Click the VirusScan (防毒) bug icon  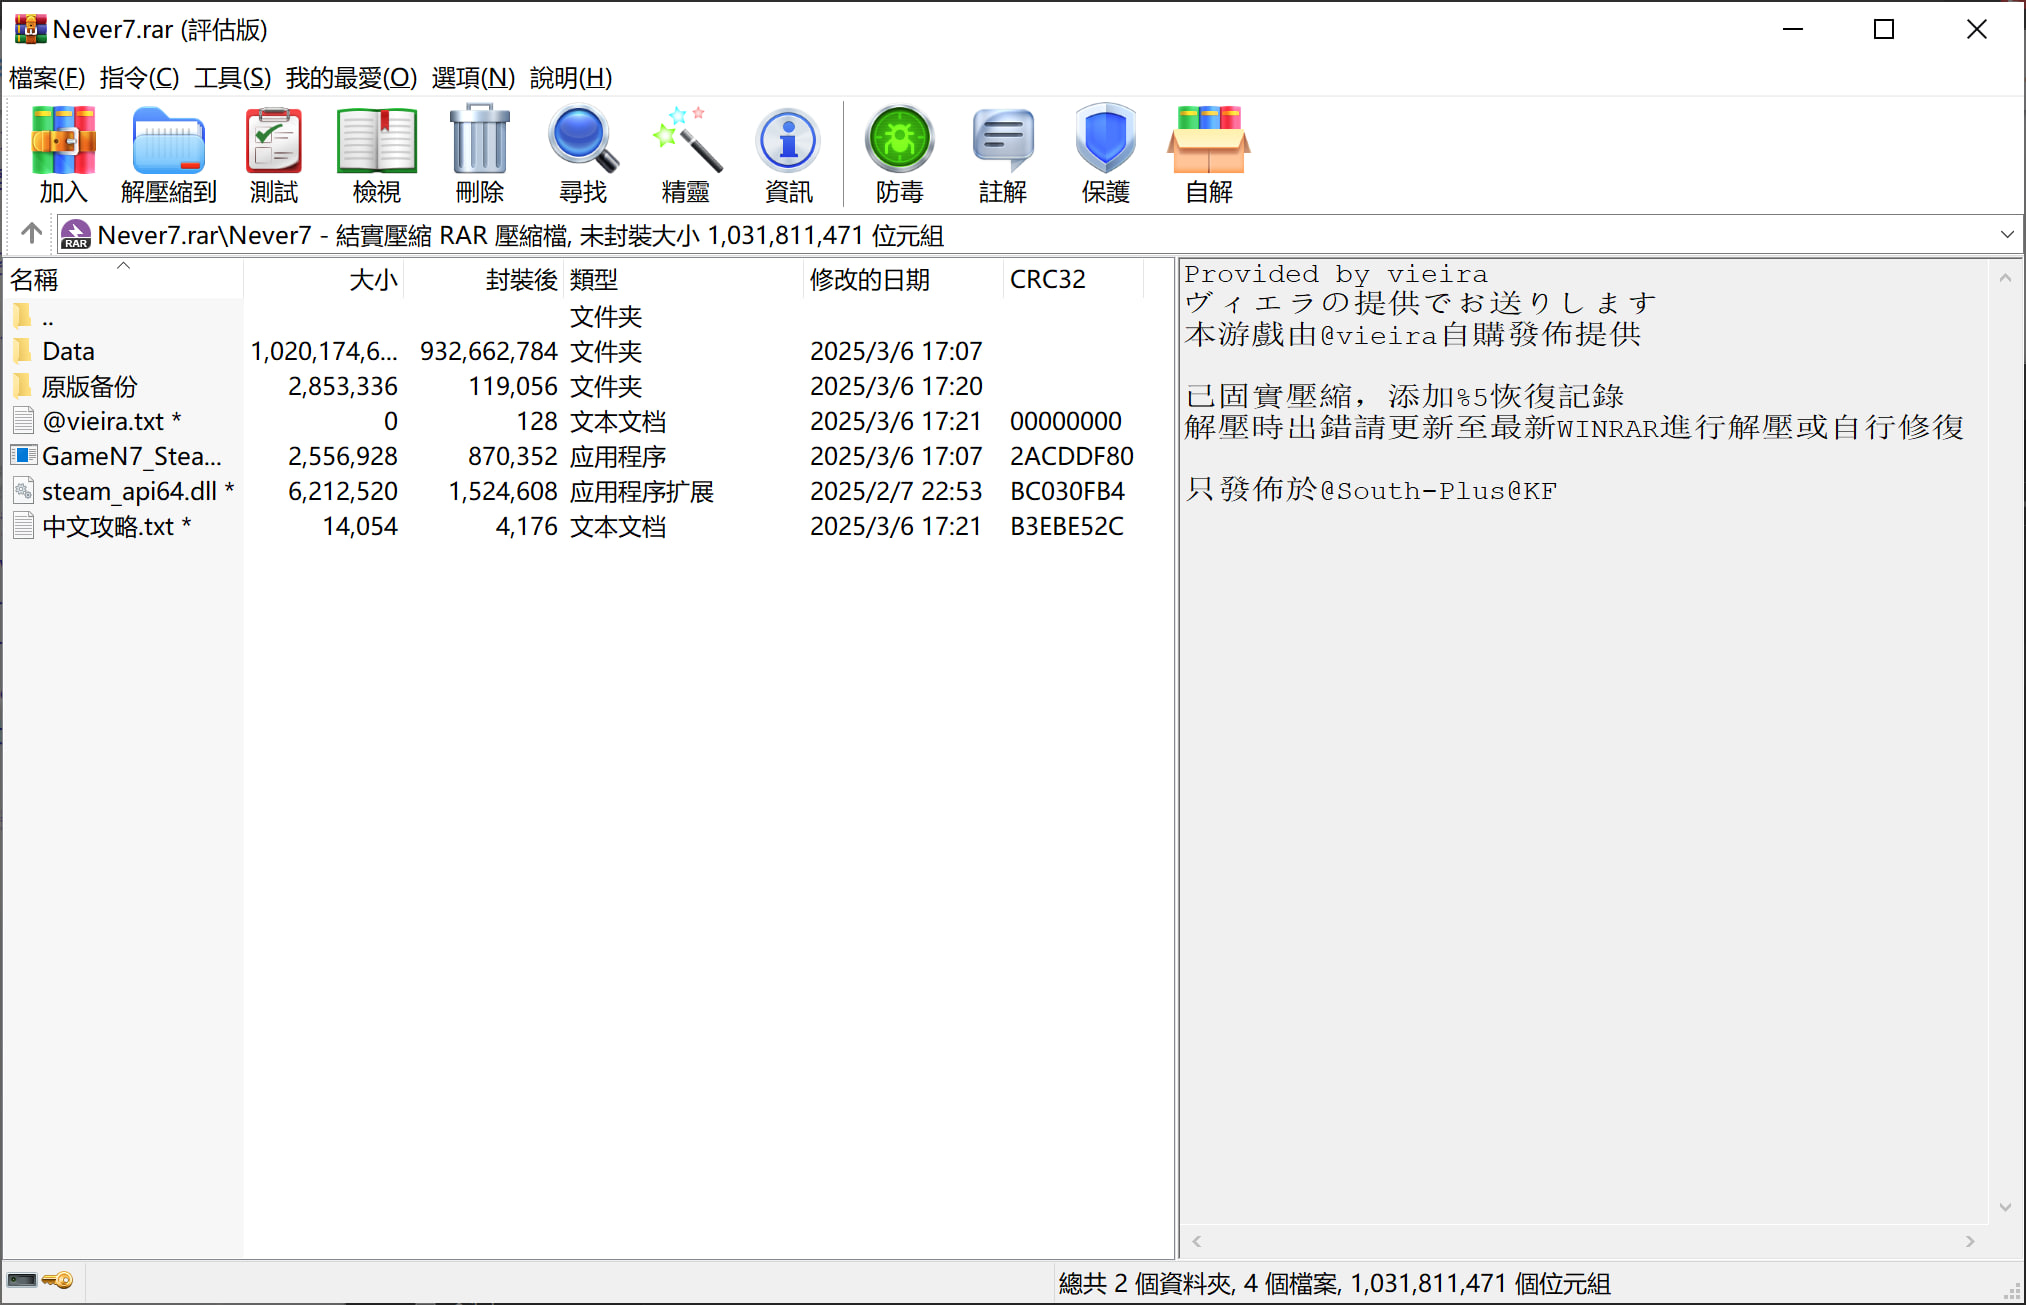point(899,153)
